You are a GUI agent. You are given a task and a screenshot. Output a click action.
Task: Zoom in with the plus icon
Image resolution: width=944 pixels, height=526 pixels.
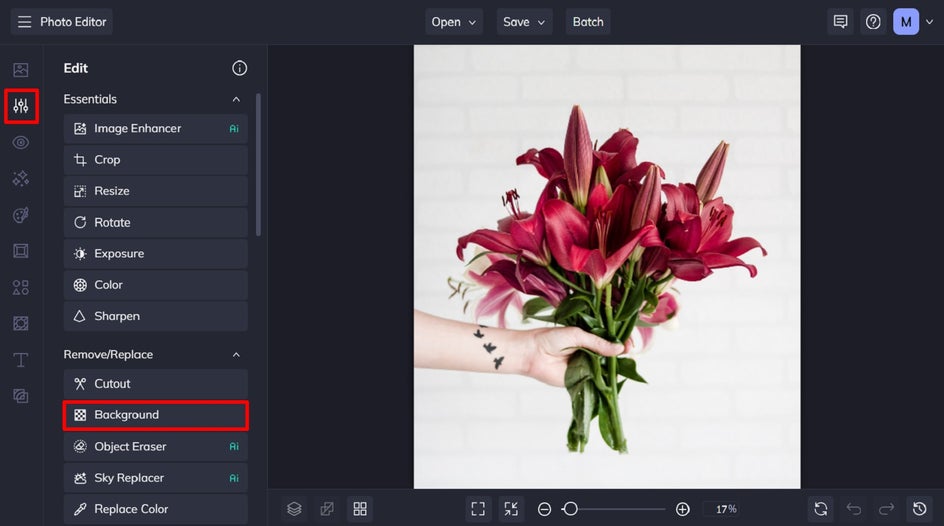point(683,509)
